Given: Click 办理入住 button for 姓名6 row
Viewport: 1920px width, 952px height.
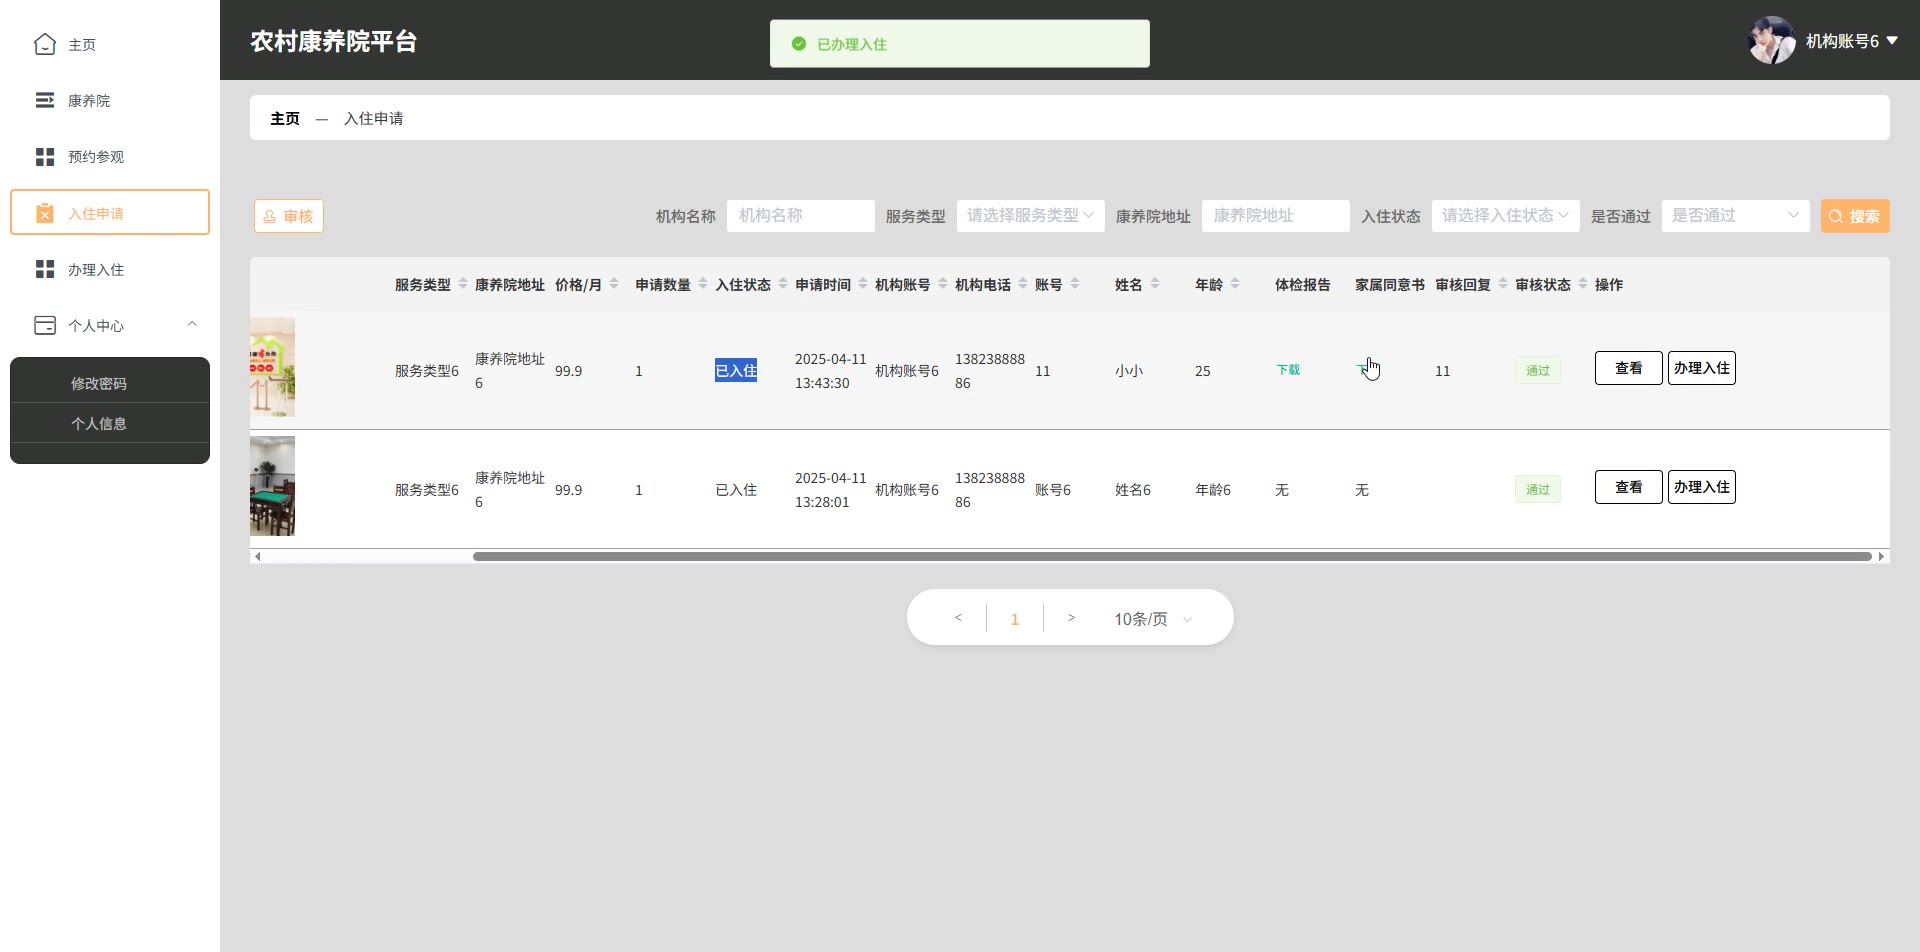Looking at the screenshot, I should [x=1701, y=487].
